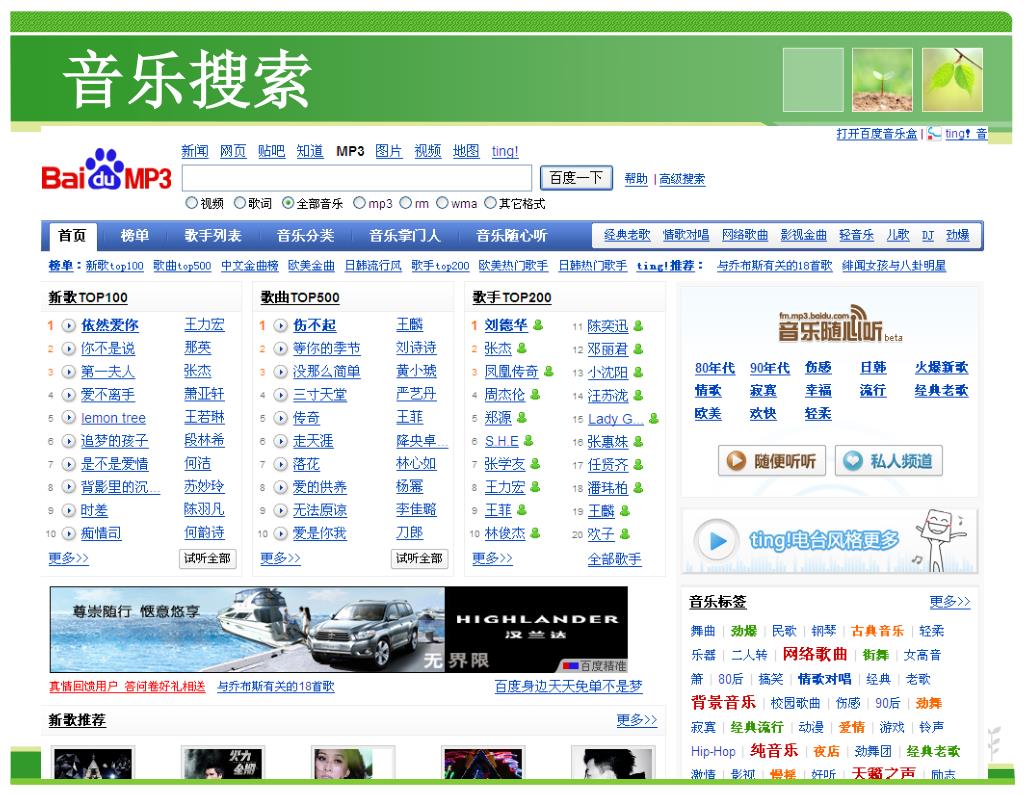Click the 网络歌曲 music tag
Viewport: 1024px width, 794px height.
coord(814,654)
